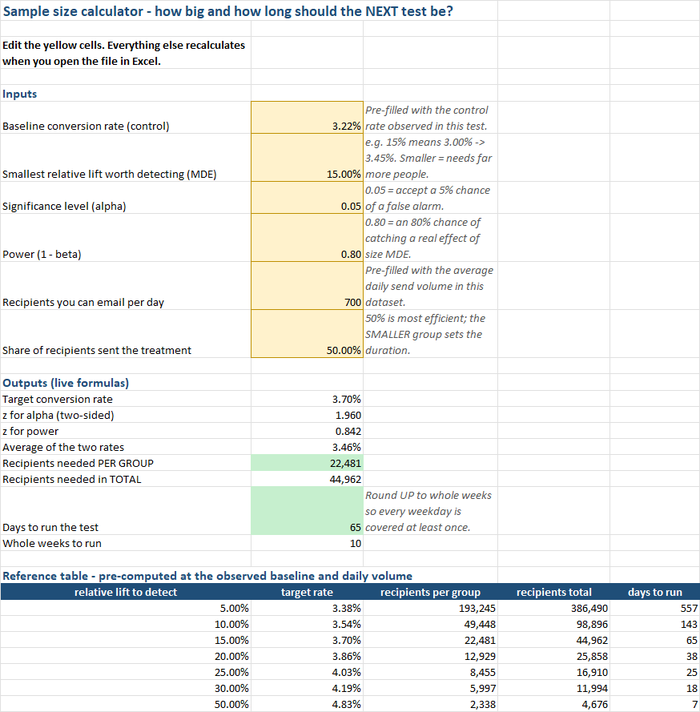This screenshot has height=712, width=700.
Task: Select the 25,858 recipients total cell
Action: pos(554,656)
